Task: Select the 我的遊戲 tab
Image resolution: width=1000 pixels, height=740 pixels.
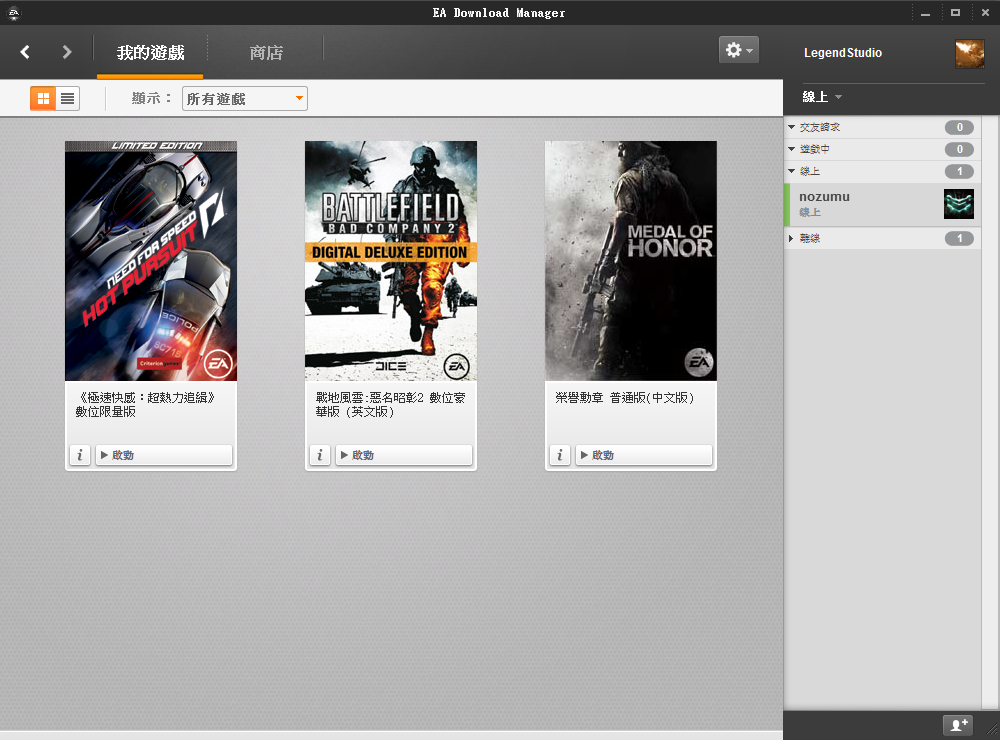Action: (150, 53)
